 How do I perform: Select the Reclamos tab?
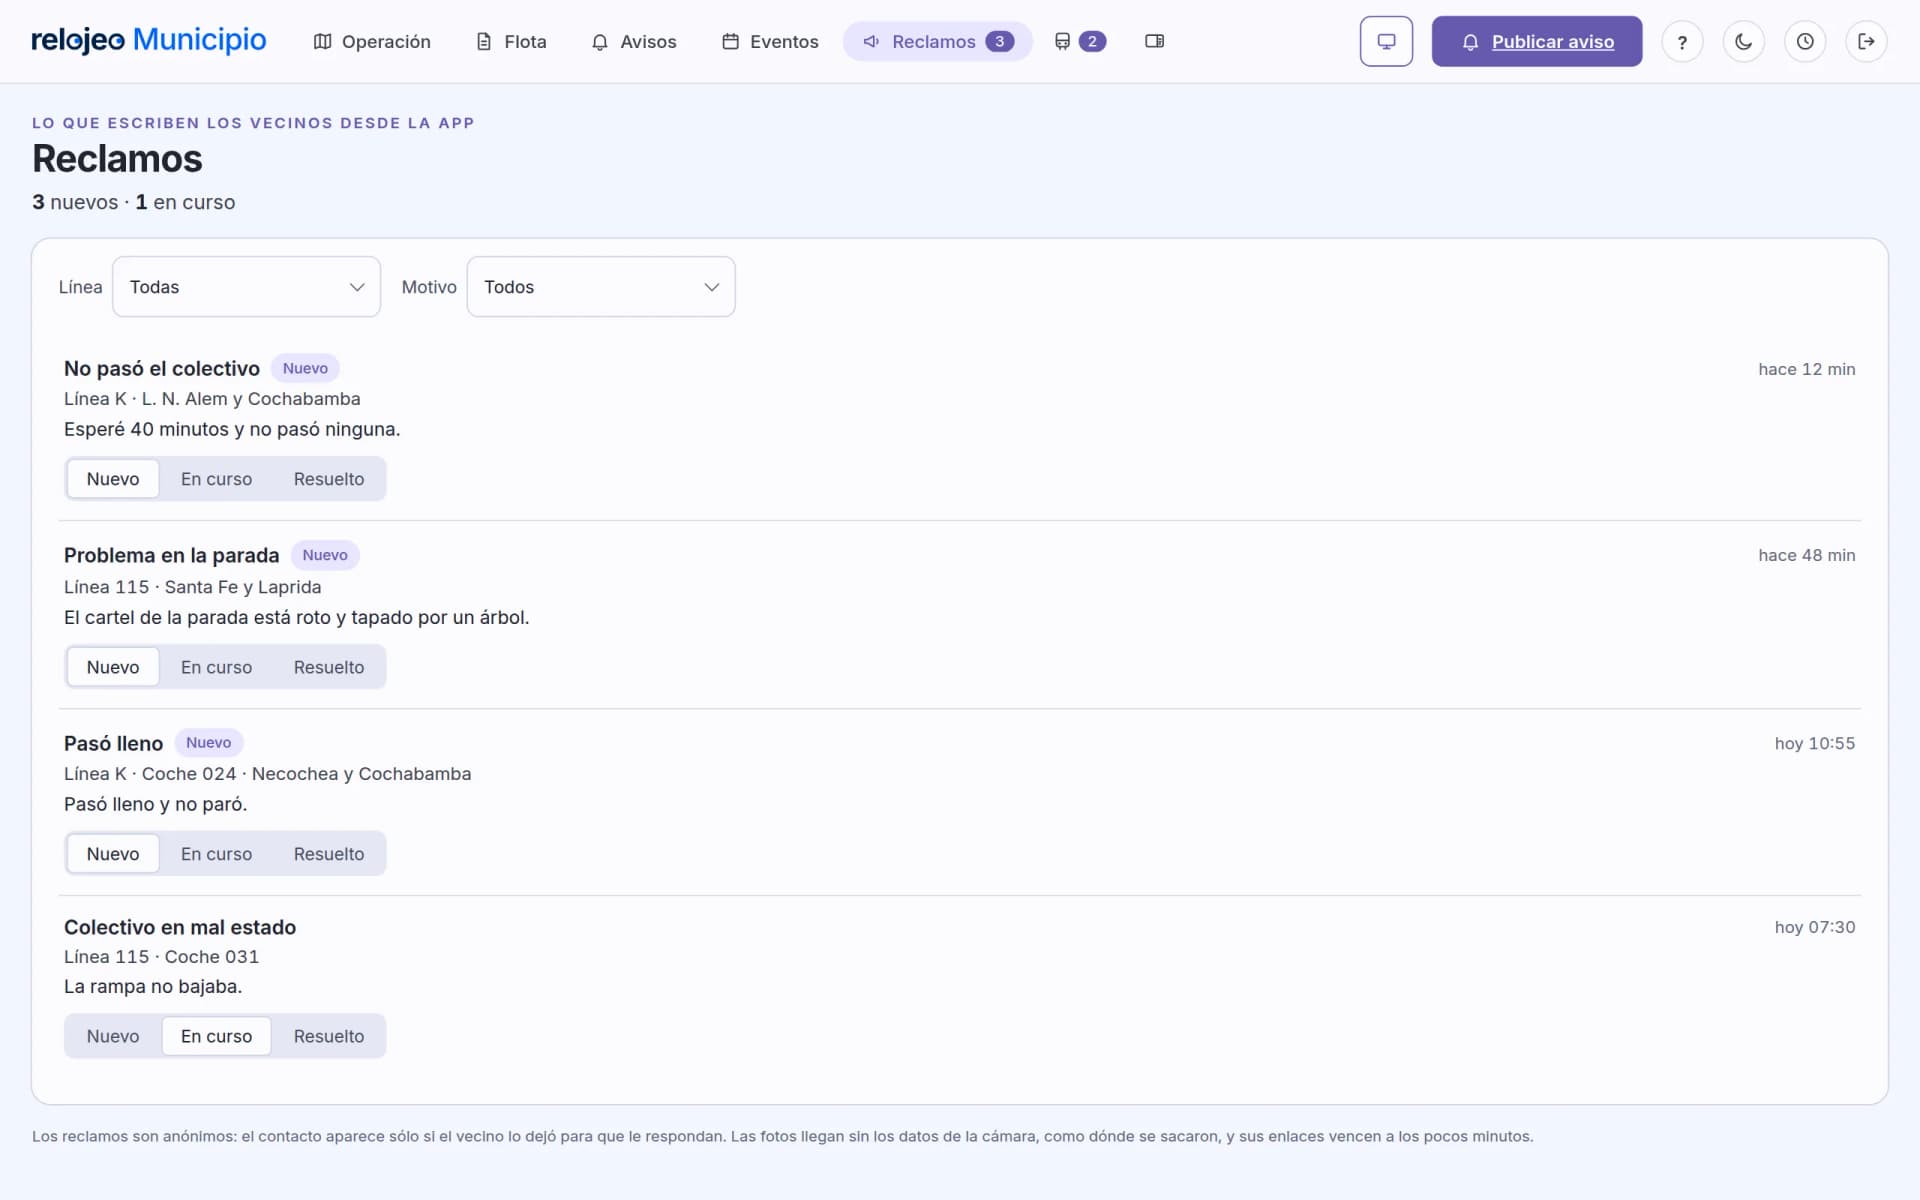pyautogui.click(x=938, y=42)
